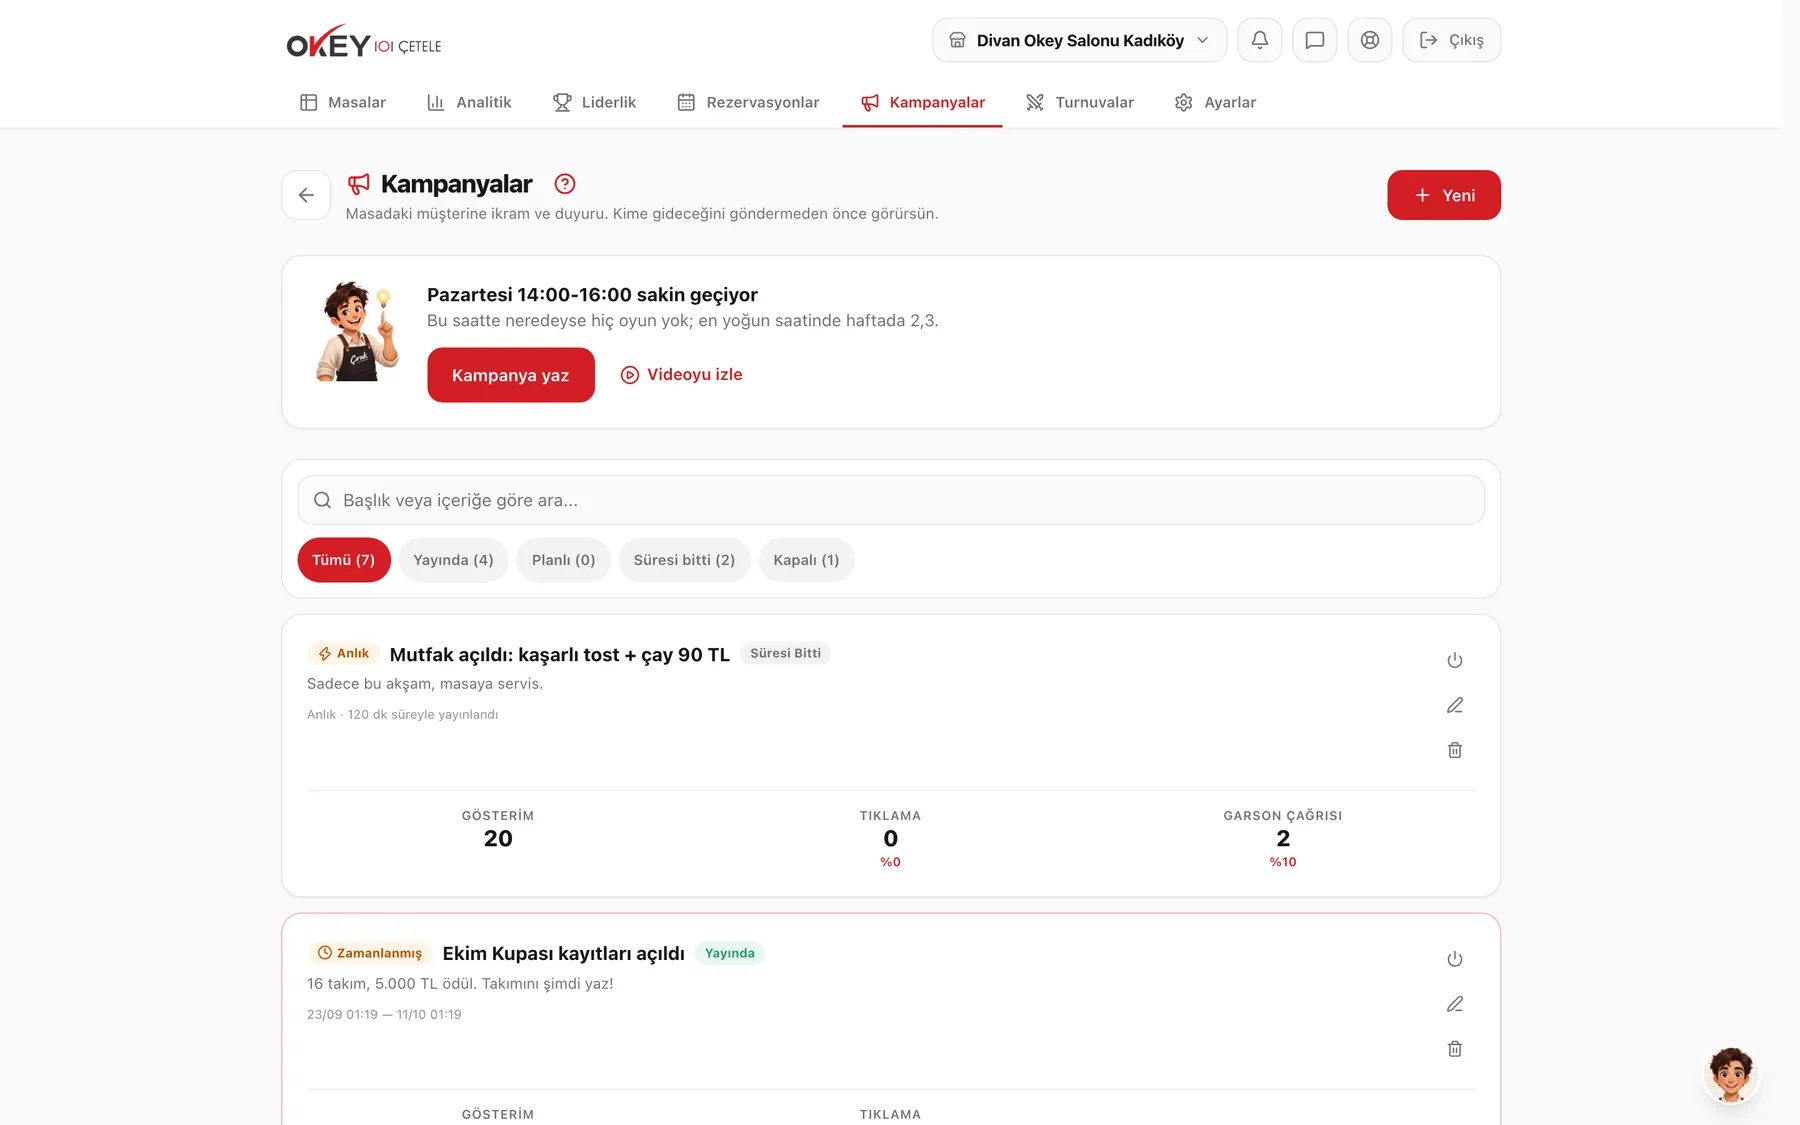Log out with the Çıkış button
The width and height of the screenshot is (1800, 1125).
[1451, 40]
